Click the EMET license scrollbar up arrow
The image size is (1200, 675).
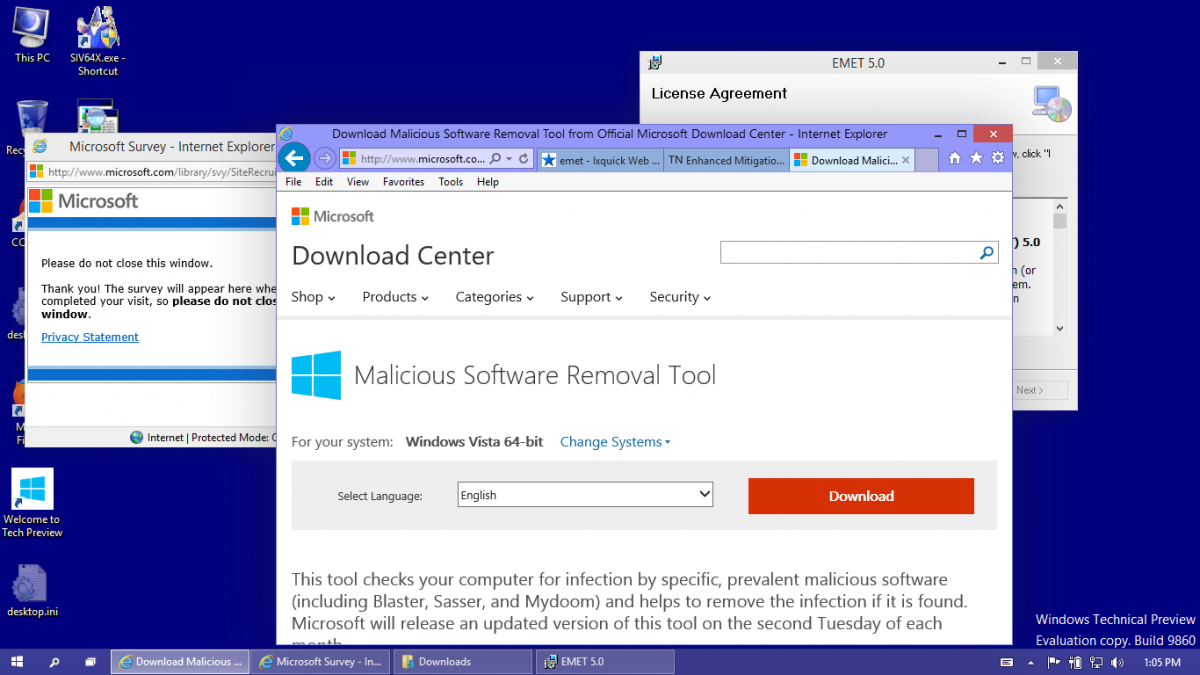(1060, 208)
